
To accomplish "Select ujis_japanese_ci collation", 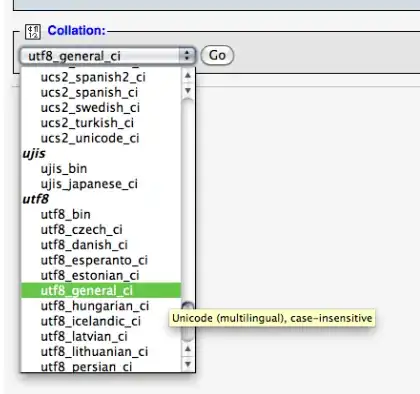I will tap(101, 184).
